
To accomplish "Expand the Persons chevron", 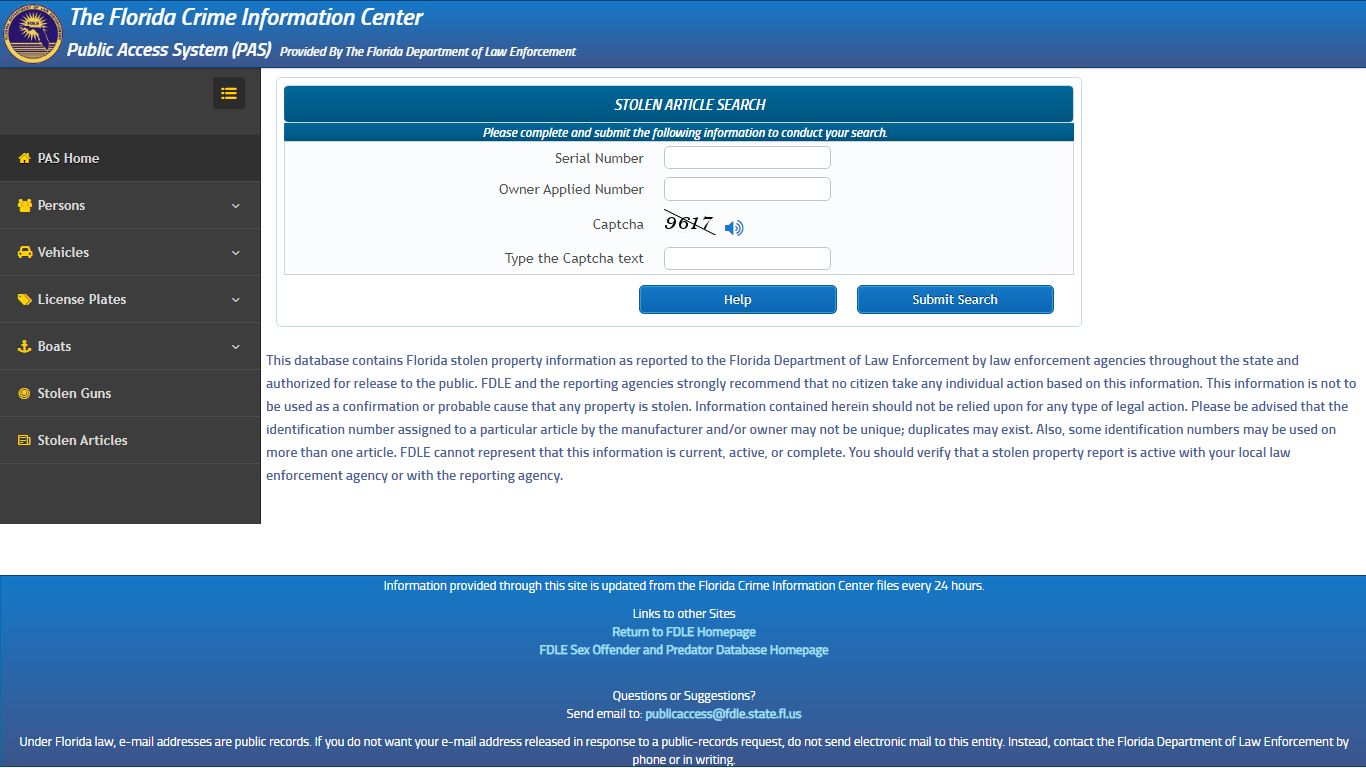I will tap(236, 206).
